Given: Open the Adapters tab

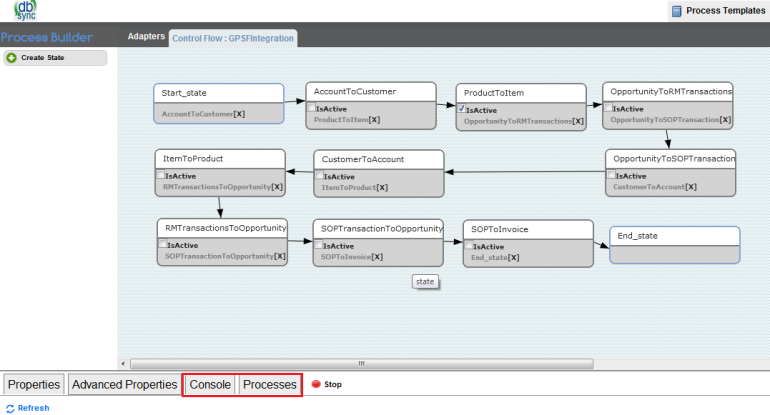Looking at the screenshot, I should (146, 36).
